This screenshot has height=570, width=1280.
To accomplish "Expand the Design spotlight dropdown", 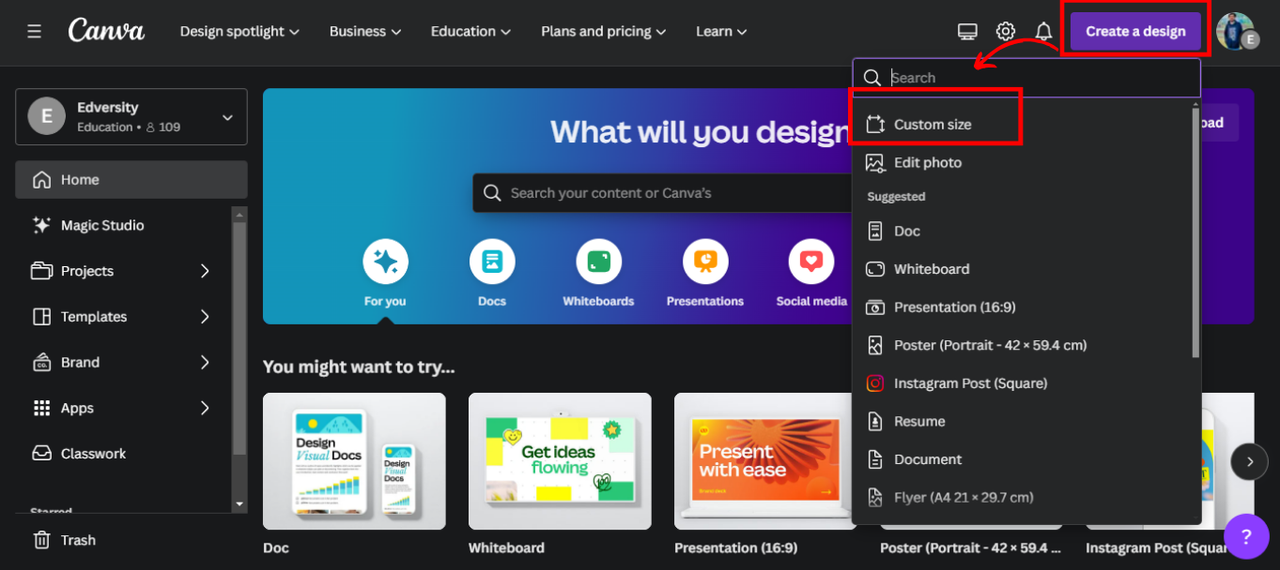I will [x=240, y=31].
